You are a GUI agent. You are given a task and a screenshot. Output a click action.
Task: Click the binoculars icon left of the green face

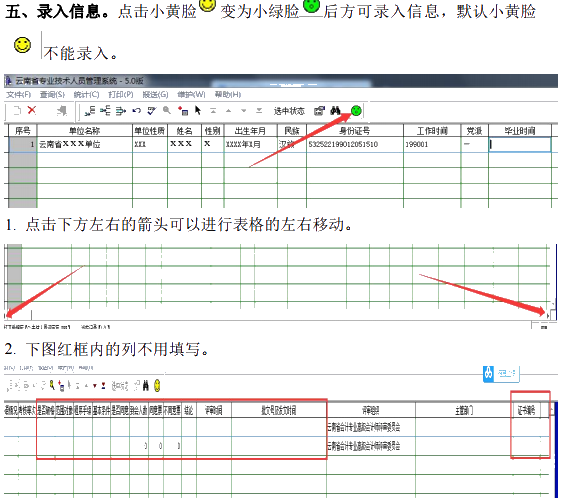click(x=335, y=110)
